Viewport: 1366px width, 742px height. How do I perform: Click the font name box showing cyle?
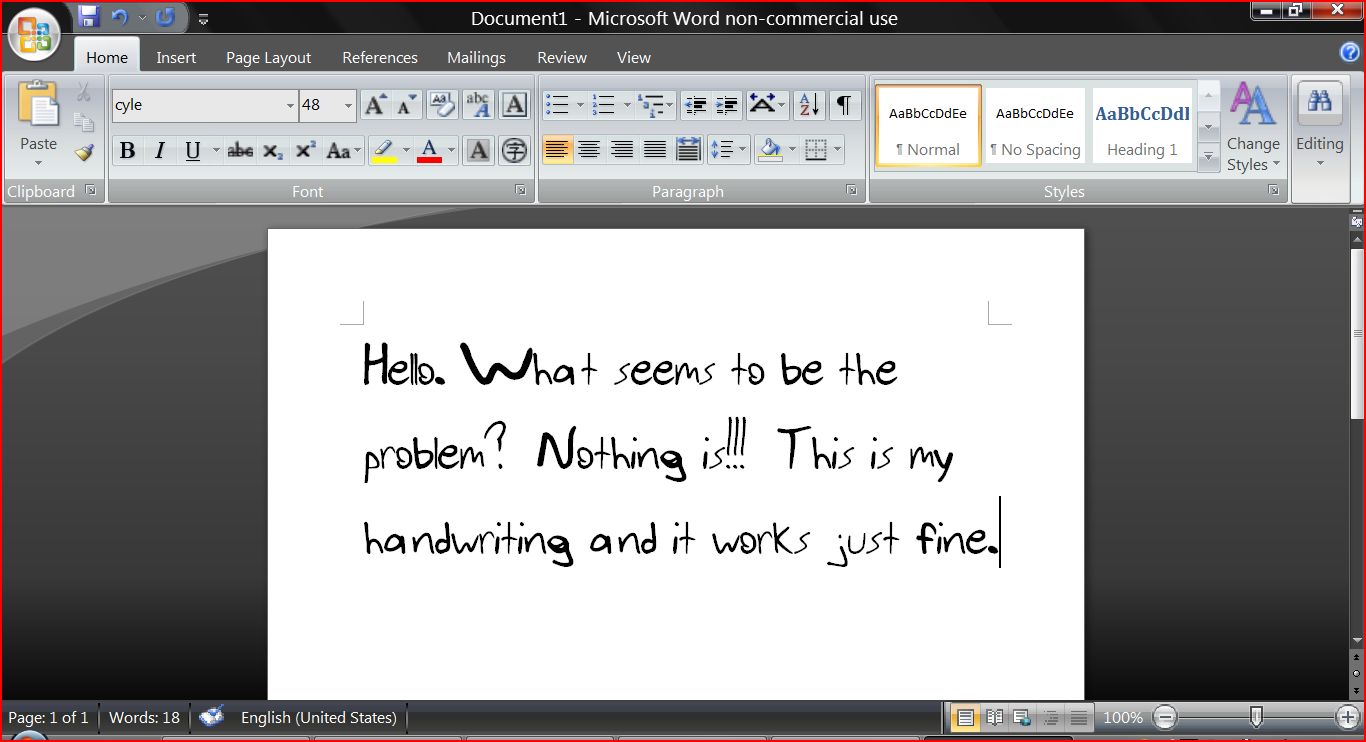pos(197,105)
